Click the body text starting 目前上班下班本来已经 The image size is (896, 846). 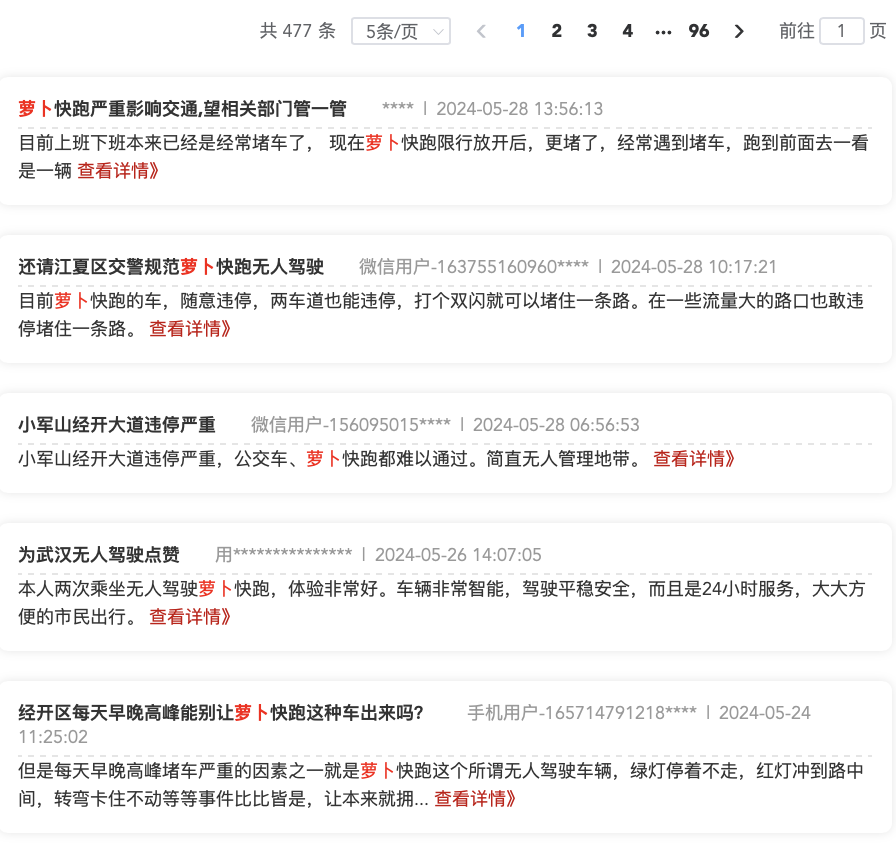click(443, 157)
